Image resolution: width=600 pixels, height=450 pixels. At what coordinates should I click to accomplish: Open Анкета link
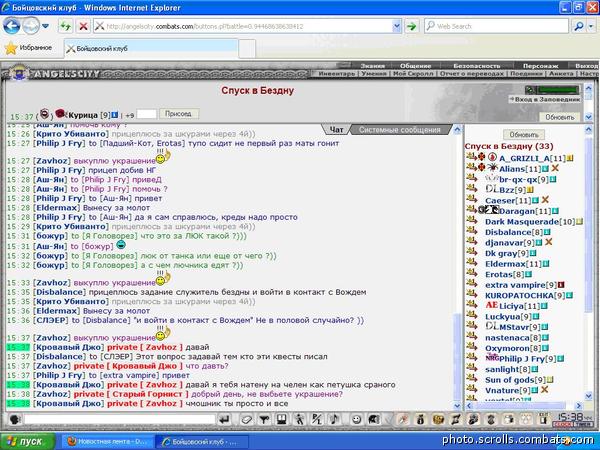pos(561,73)
